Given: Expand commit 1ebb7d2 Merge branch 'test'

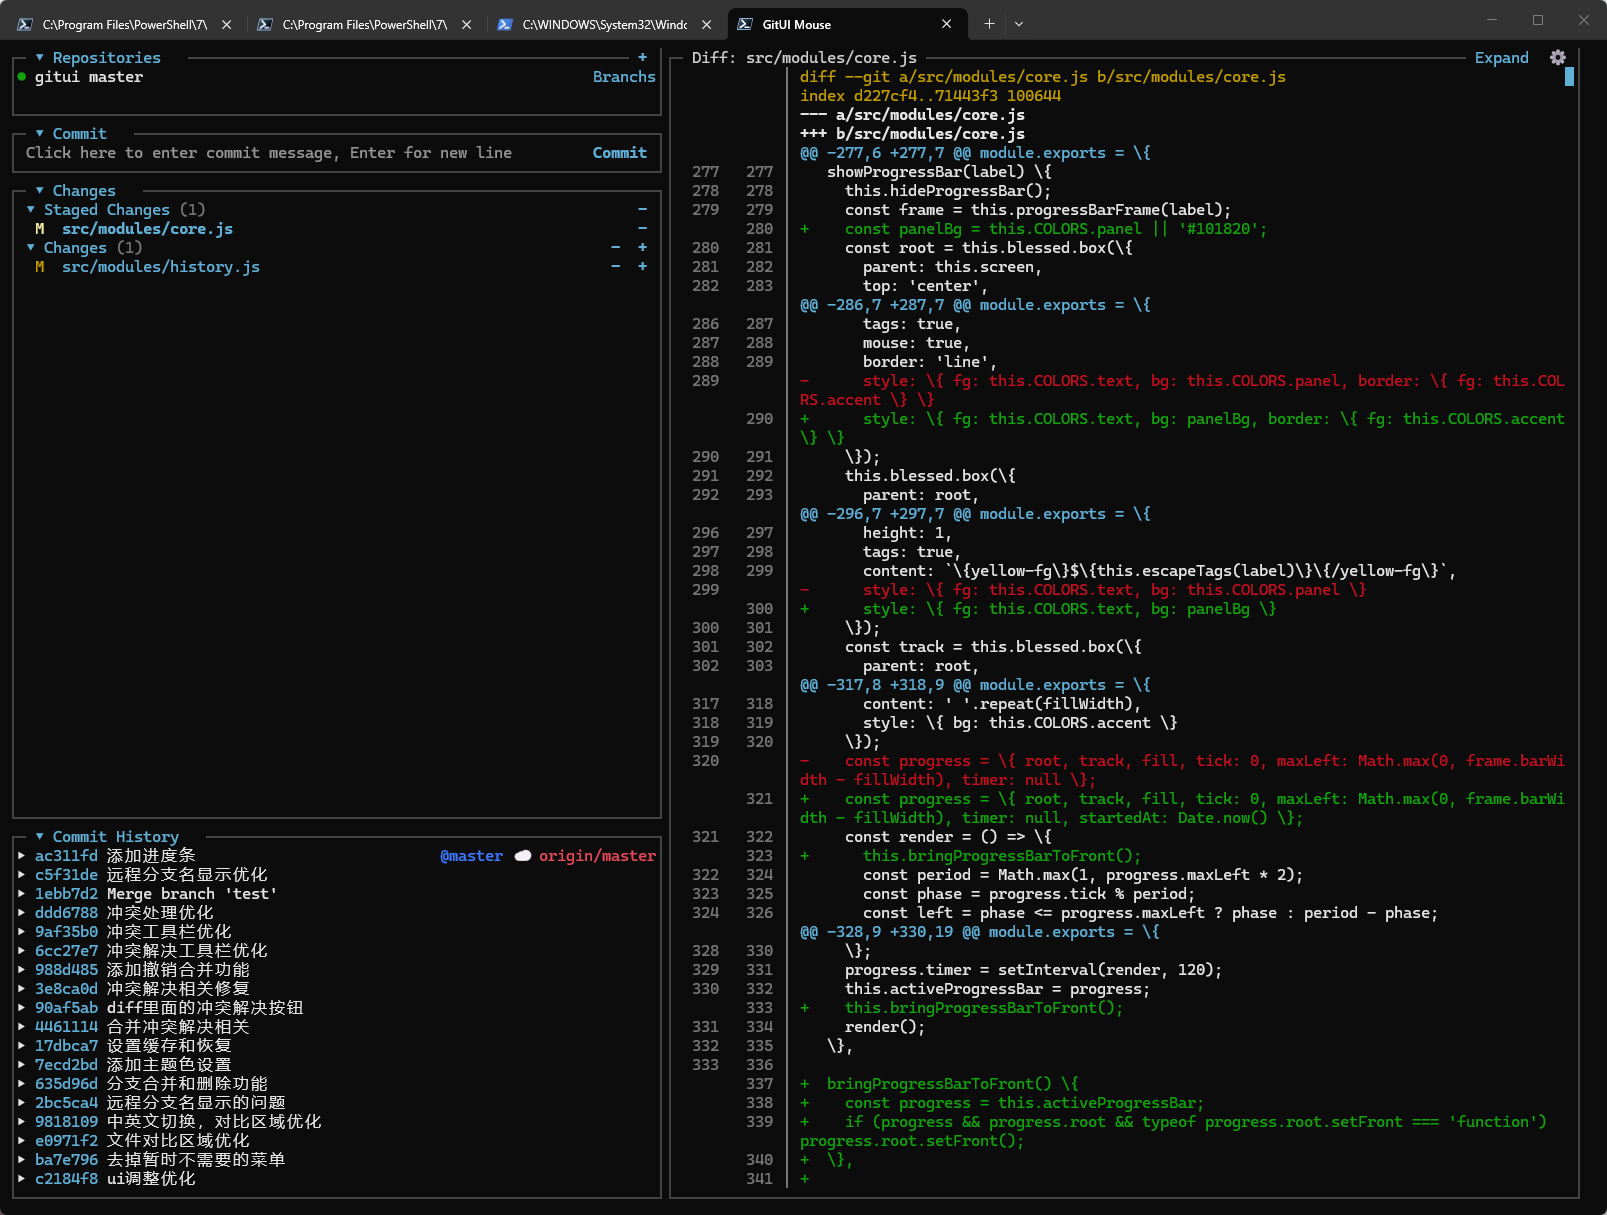Looking at the screenshot, I should [x=21, y=894].
